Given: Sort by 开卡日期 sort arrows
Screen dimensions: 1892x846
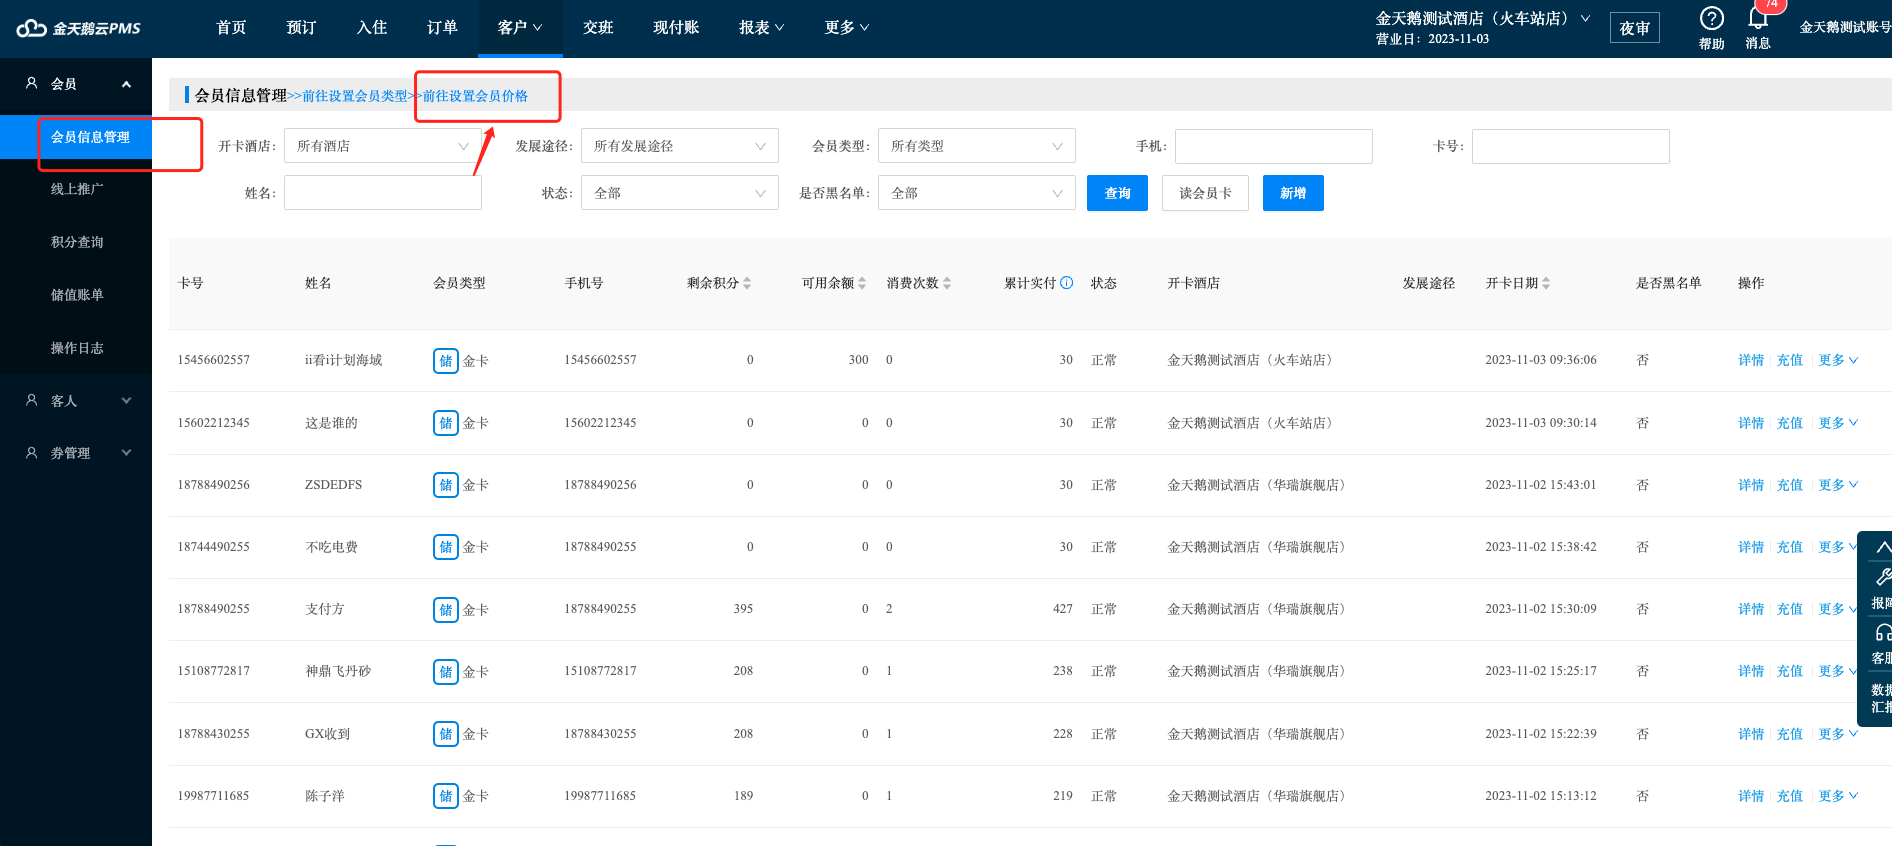Looking at the screenshot, I should click(x=1546, y=283).
